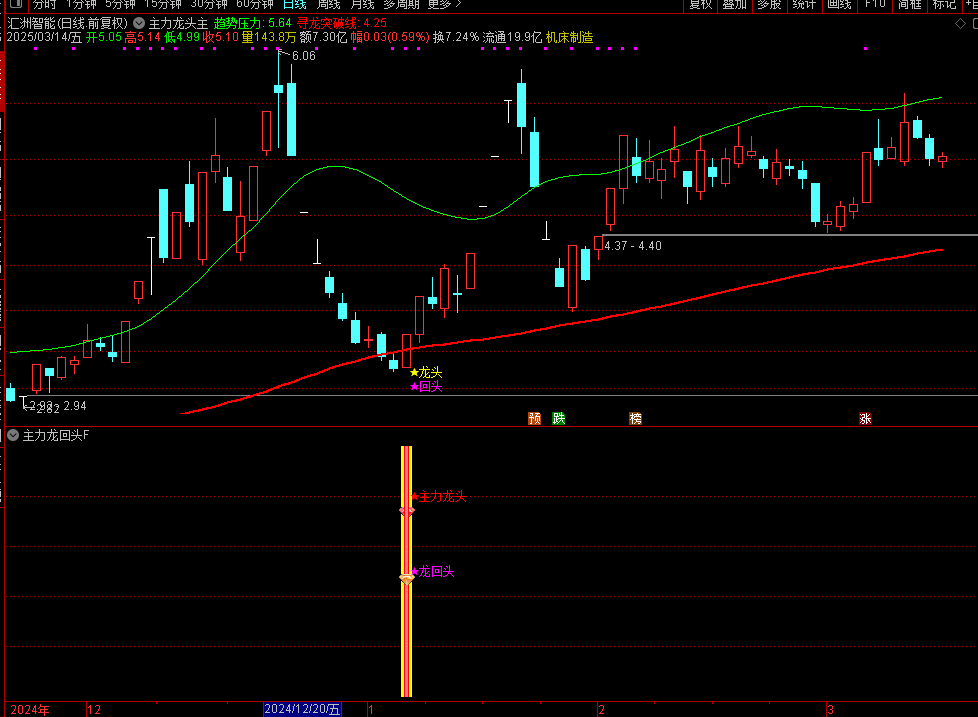Image resolution: width=978 pixels, height=717 pixels.
Task: Click the 龙回头 diamond marker in the indicator panel
Action: pyautogui.click(x=406, y=578)
